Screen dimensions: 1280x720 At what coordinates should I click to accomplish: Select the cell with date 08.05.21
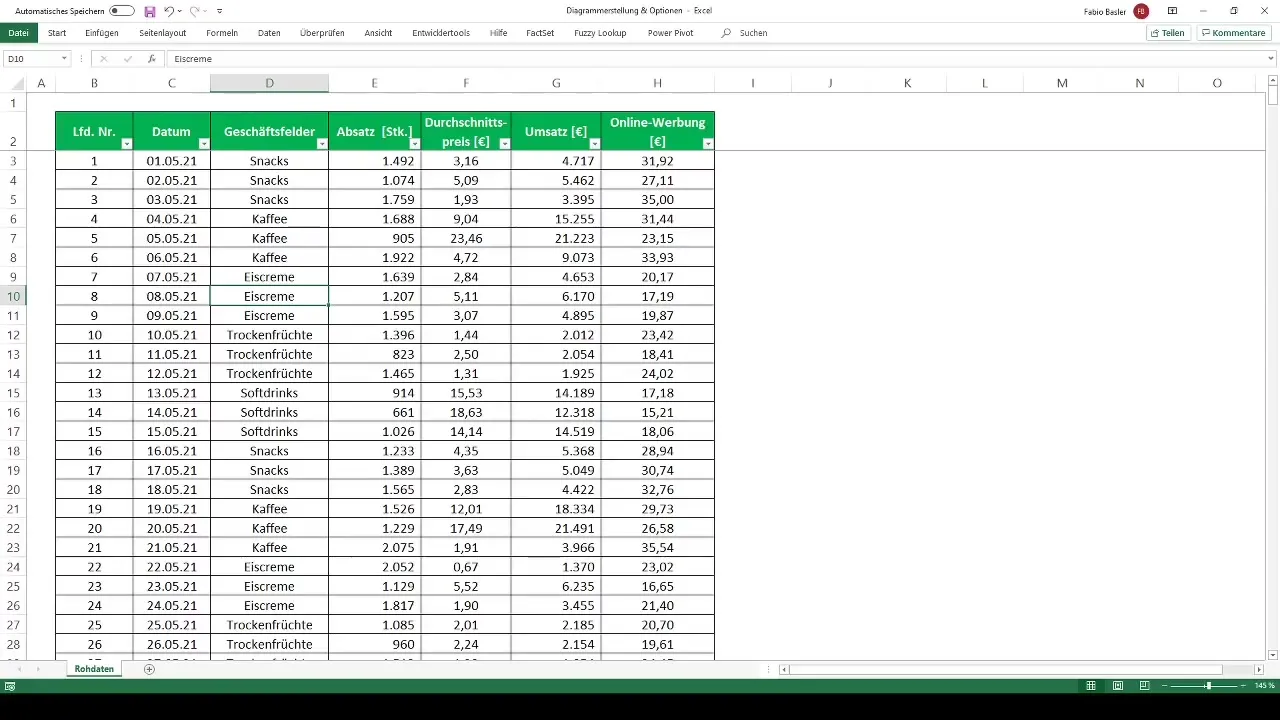(x=171, y=296)
